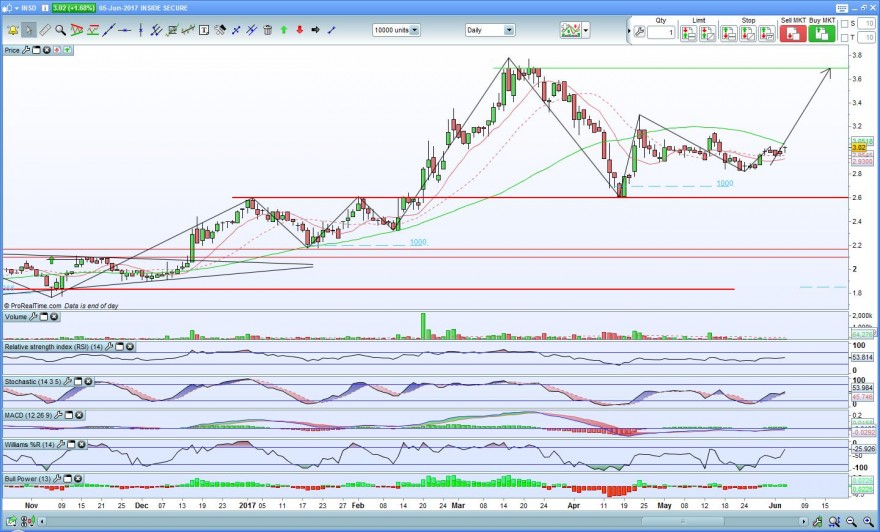Open the alert bell tool
The width and height of the screenshot is (880, 532).
click(13, 30)
